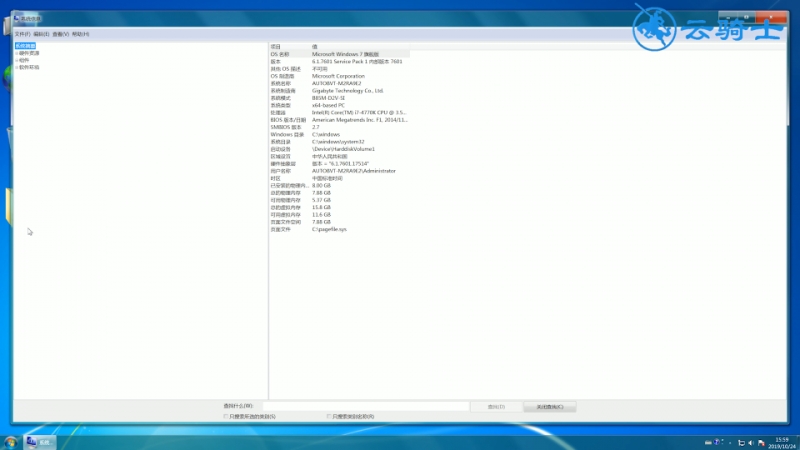Image resolution: width=800 pixels, height=450 pixels.
Task: Click the 8.00 GB installed memory value
Action: point(321,186)
